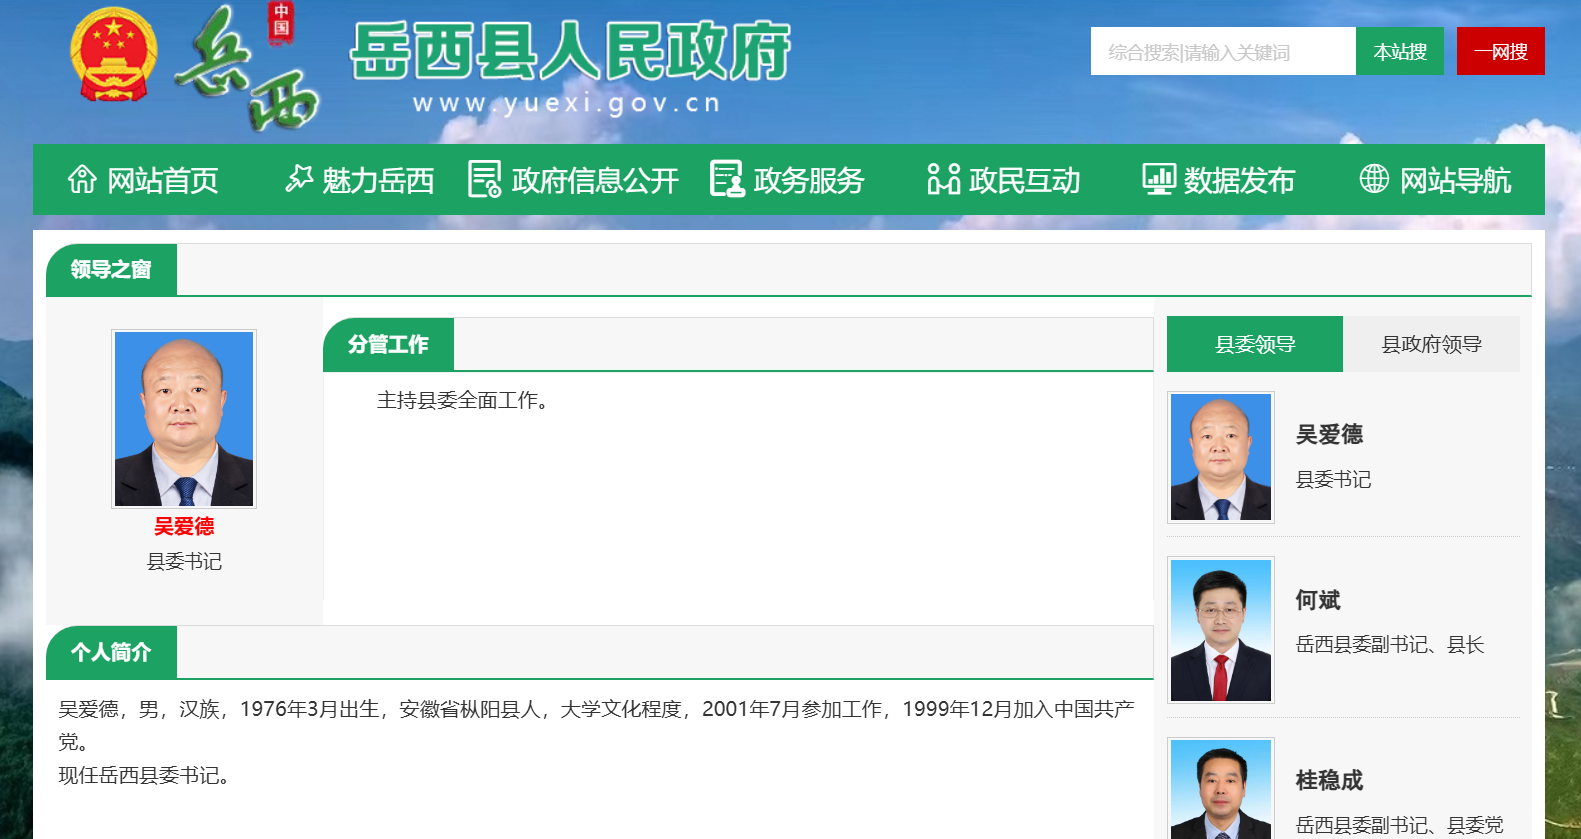
Task: Click the interaction icon beside 政民互动
Action: pos(944,179)
